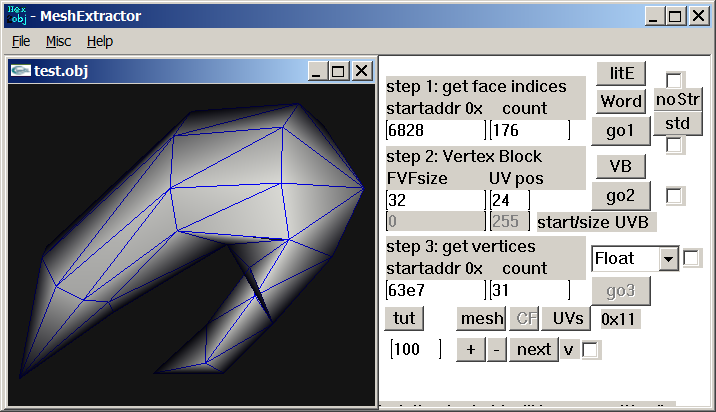716x412 pixels.
Task: Click the disabled UVB size field 255
Action: tap(510, 222)
